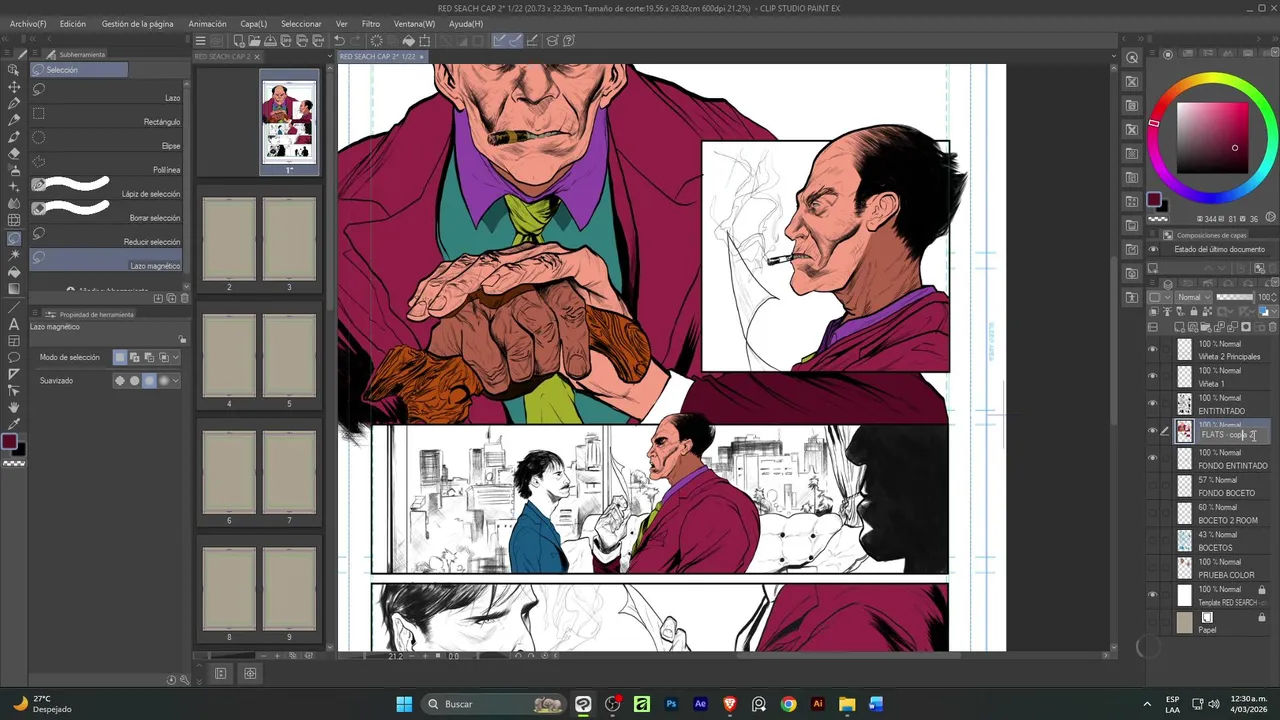The image size is (1280, 720).
Task: Click the FLATS copia layer name field
Action: (1233, 435)
